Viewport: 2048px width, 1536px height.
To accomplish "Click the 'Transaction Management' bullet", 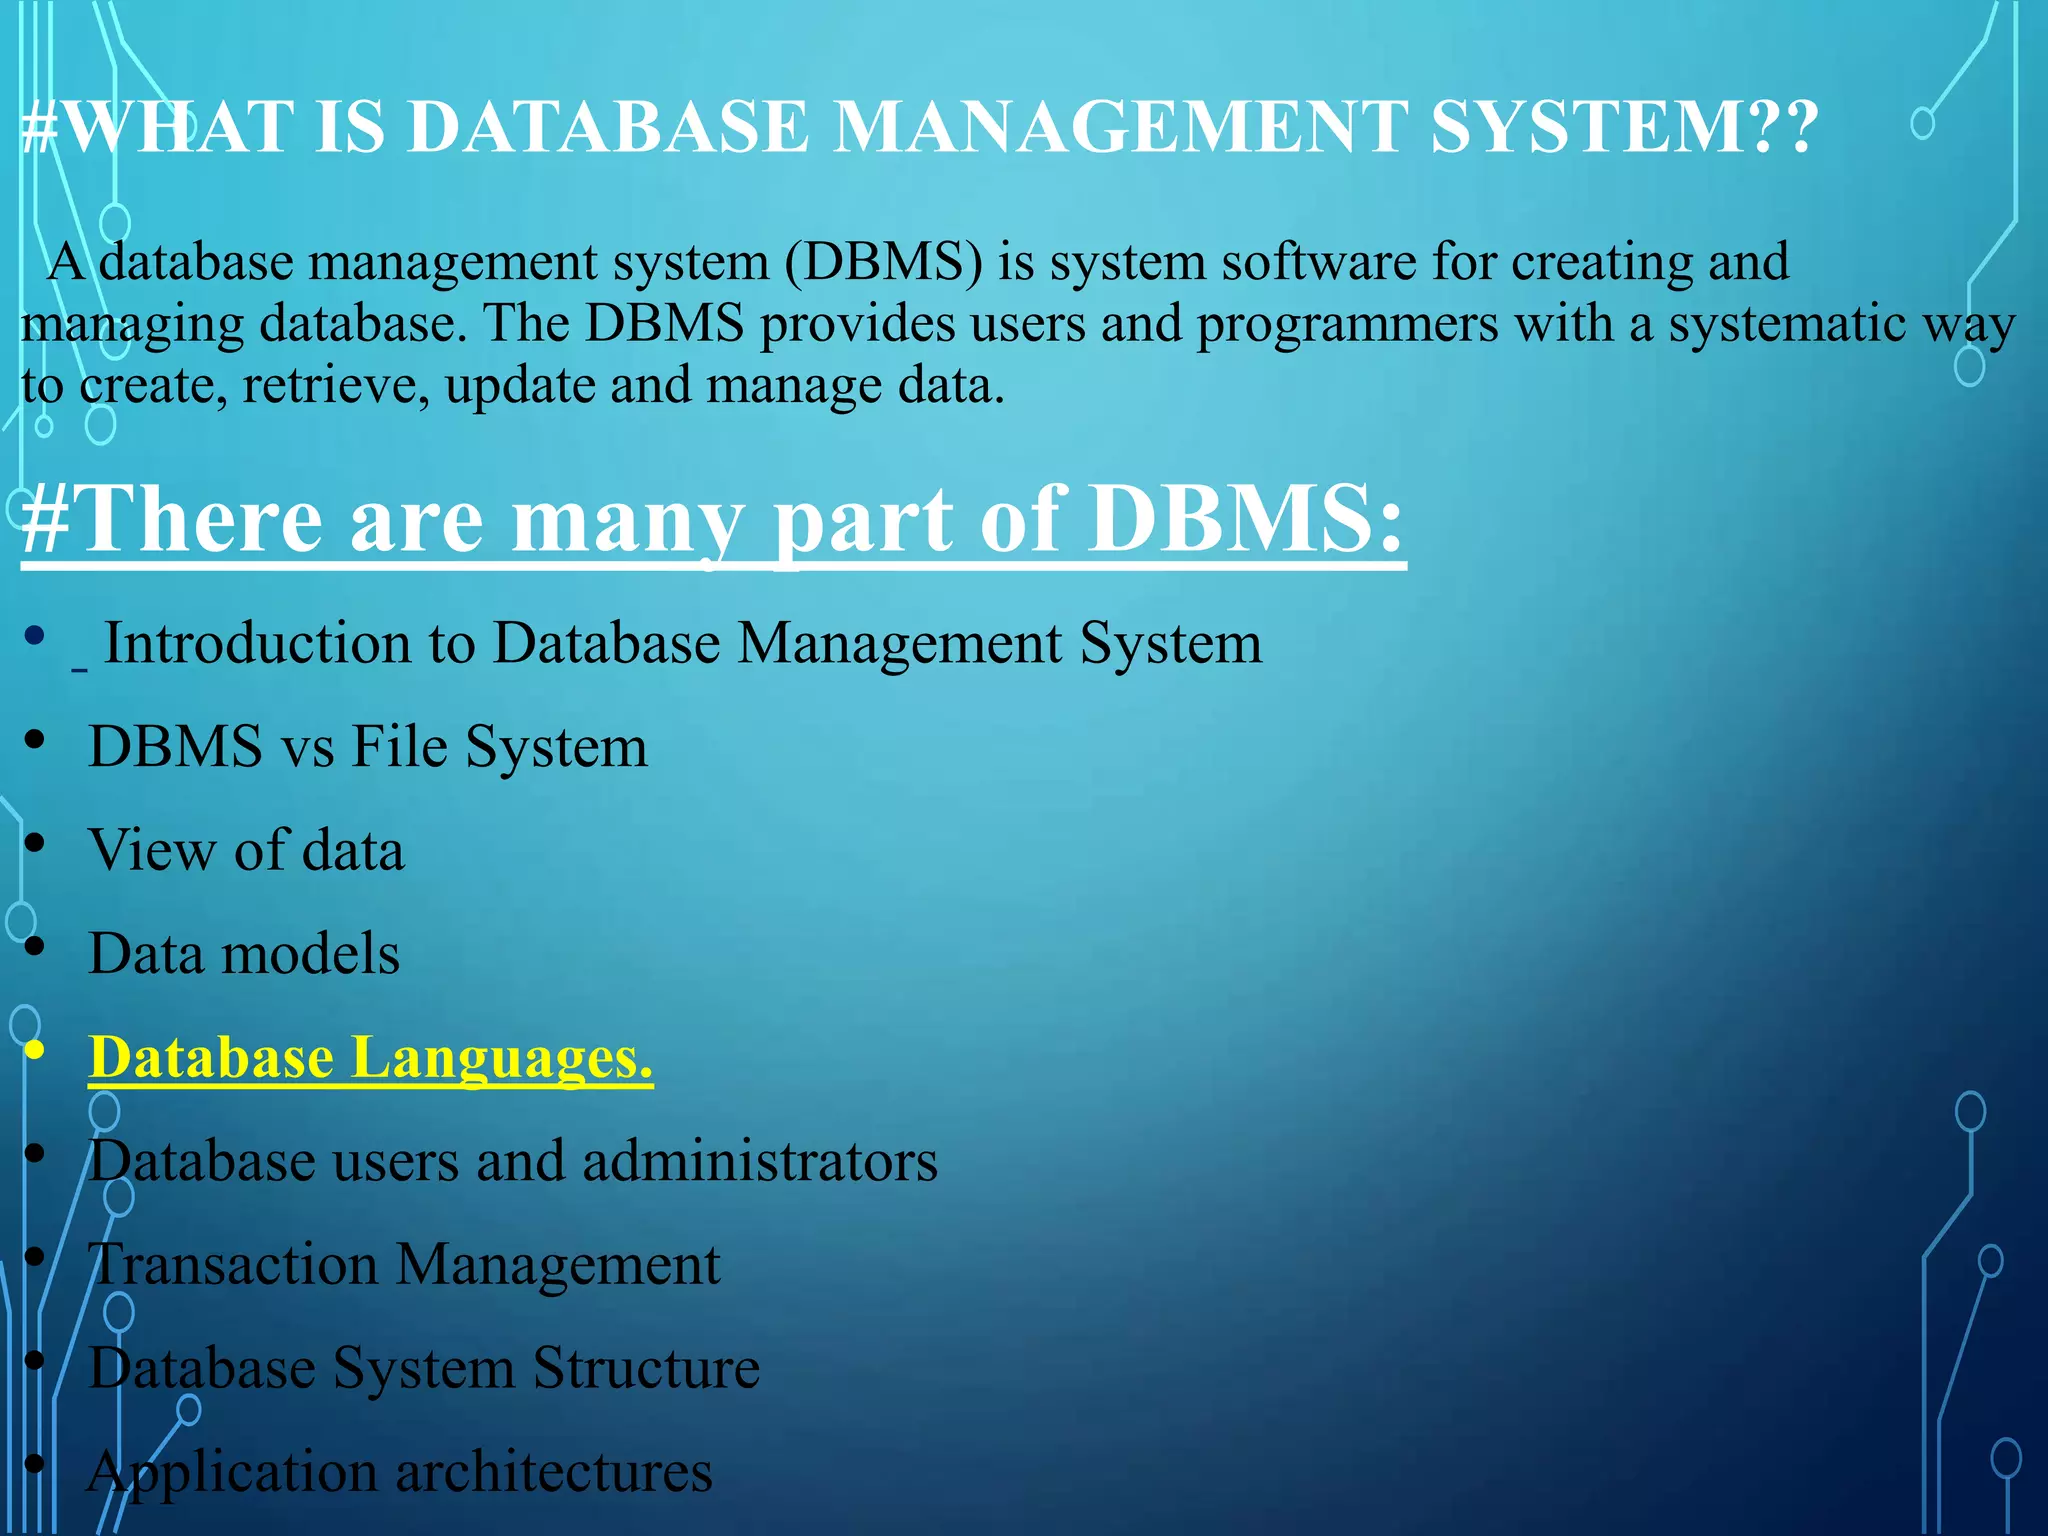I will 404,1264.
